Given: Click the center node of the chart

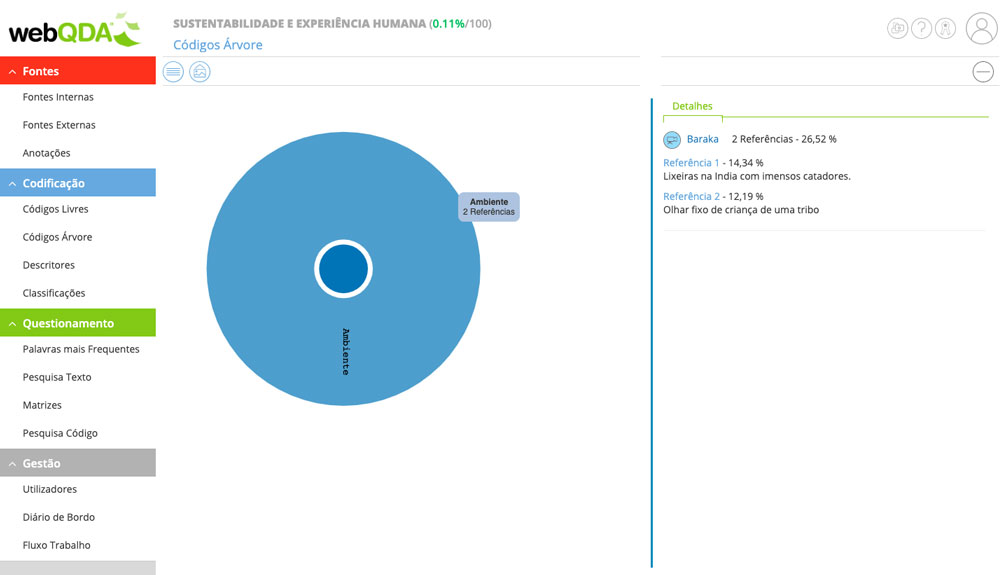Looking at the screenshot, I should pyautogui.click(x=343, y=269).
